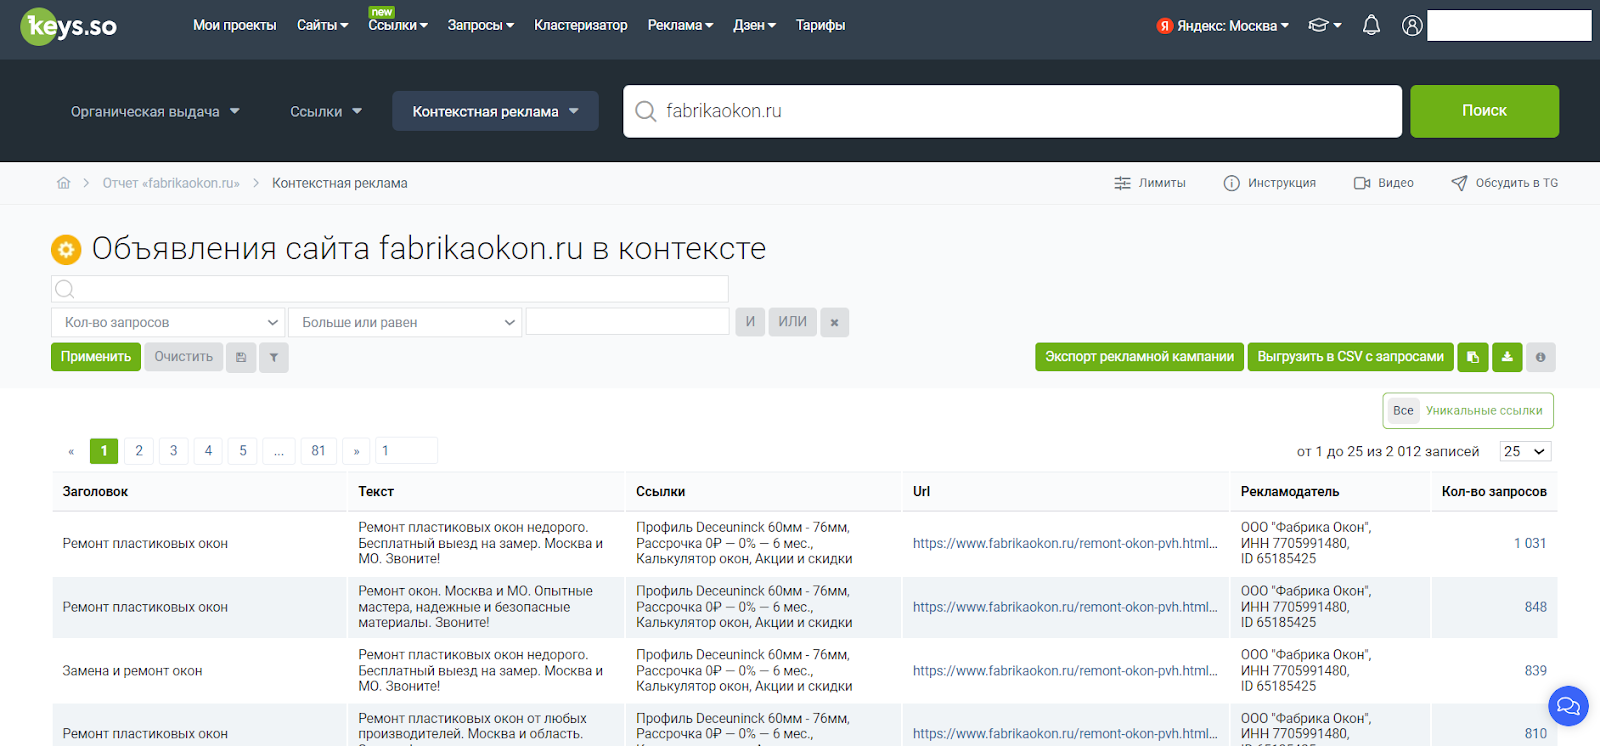Click the save filter floppy icon
The image size is (1600, 746).
[x=241, y=357]
